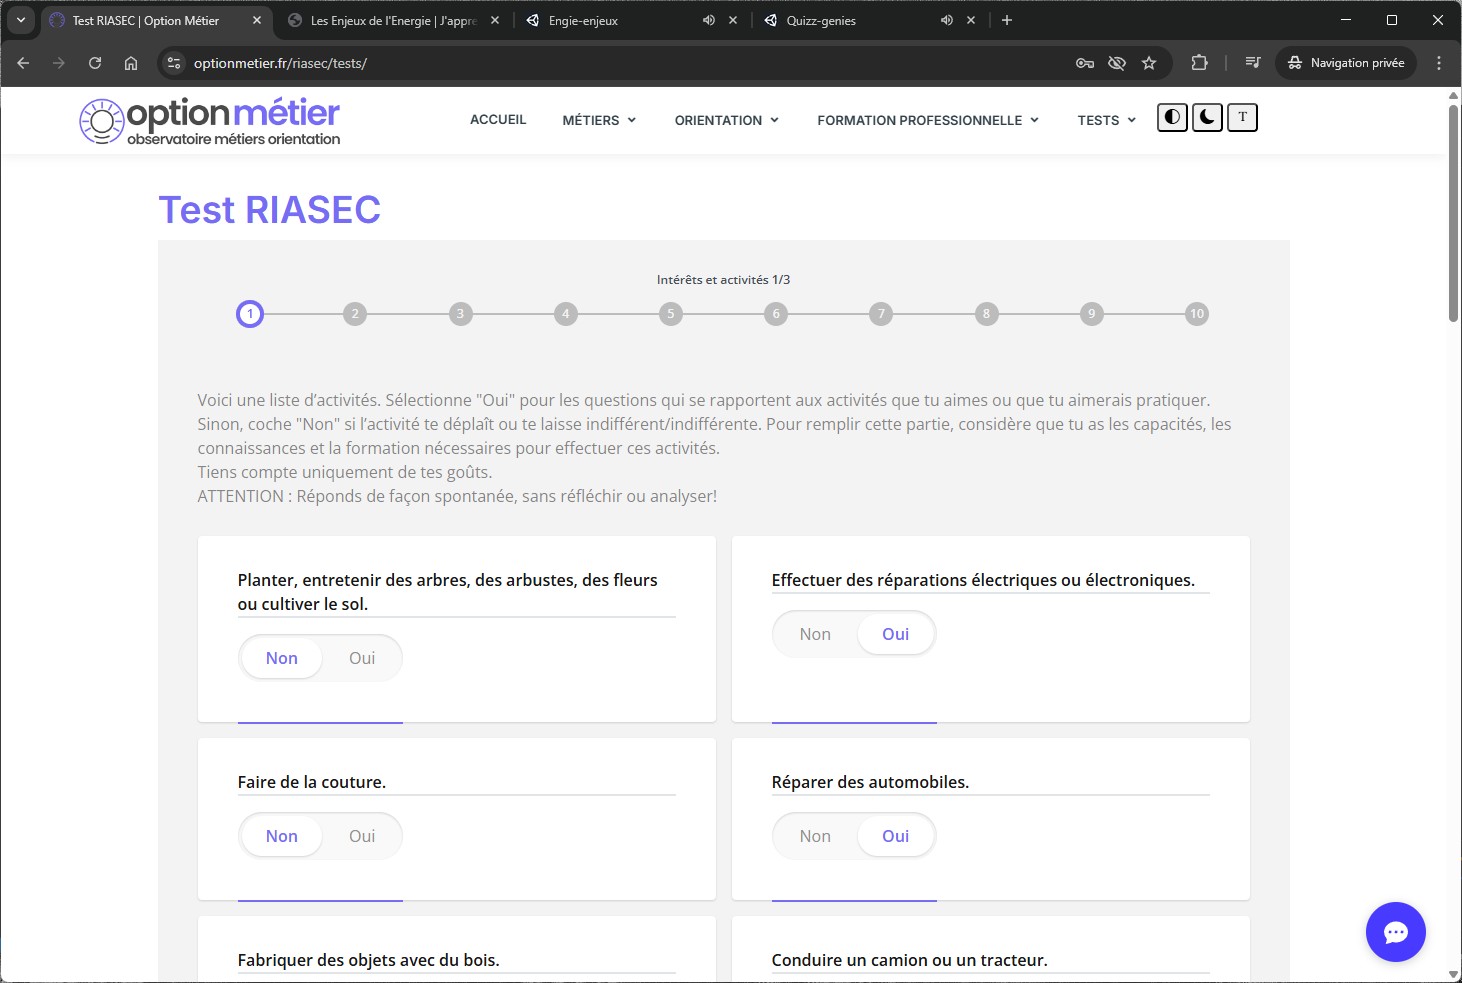Bookmark this page with the star icon

pyautogui.click(x=1149, y=63)
